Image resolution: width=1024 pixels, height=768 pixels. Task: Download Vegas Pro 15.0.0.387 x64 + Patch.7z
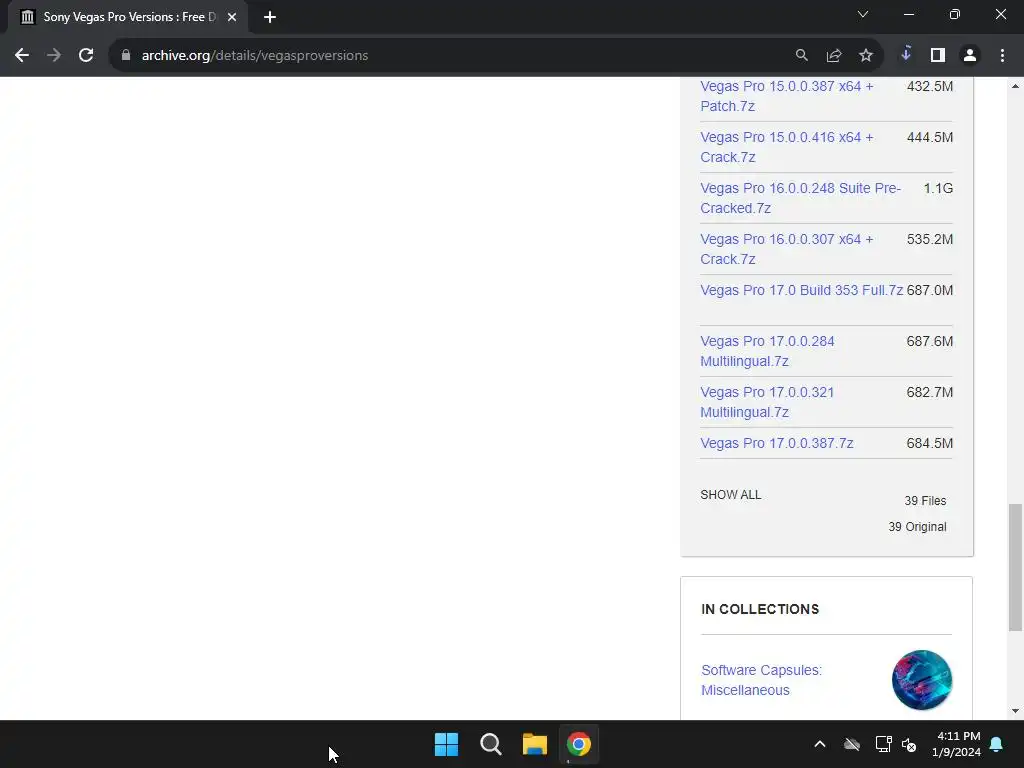click(786, 96)
